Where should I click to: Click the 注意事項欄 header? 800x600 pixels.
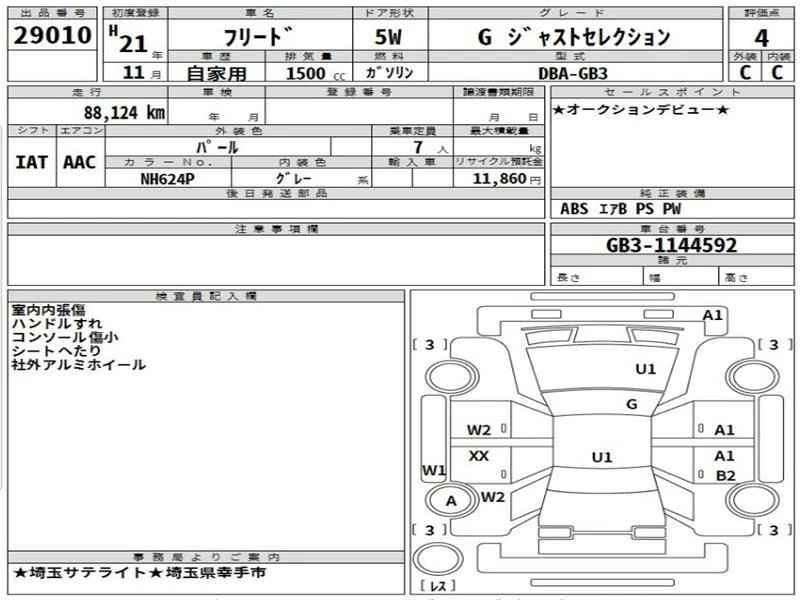(277, 229)
